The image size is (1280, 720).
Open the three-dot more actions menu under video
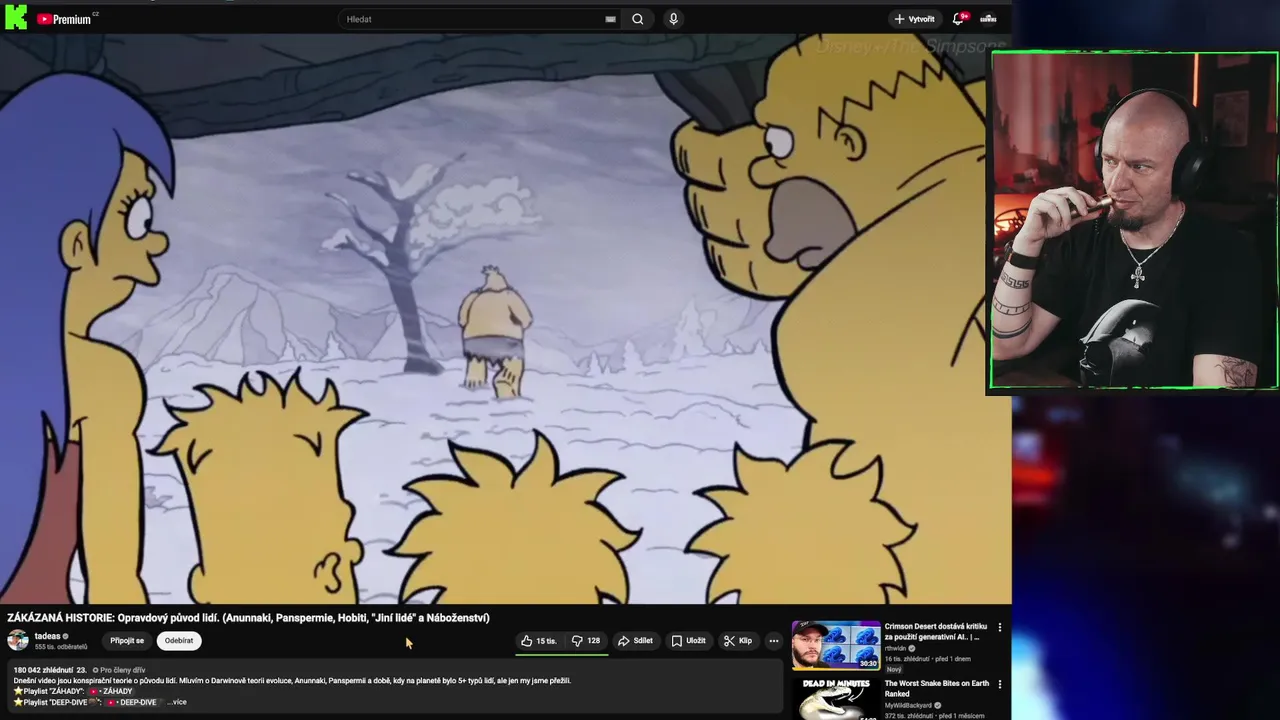pos(773,641)
